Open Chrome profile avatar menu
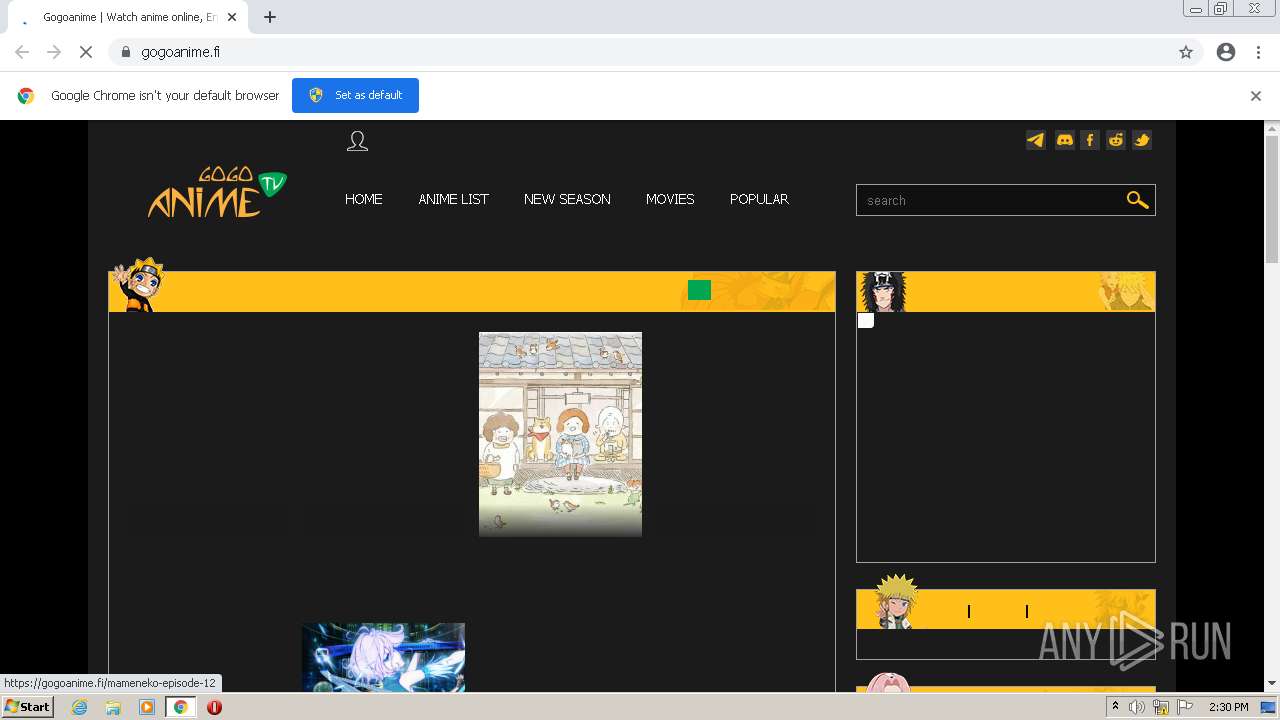The width and height of the screenshot is (1280, 720). (x=1226, y=52)
